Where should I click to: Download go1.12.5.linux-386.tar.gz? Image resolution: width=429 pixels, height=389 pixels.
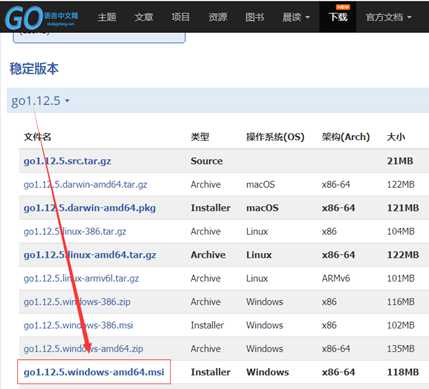click(x=75, y=231)
